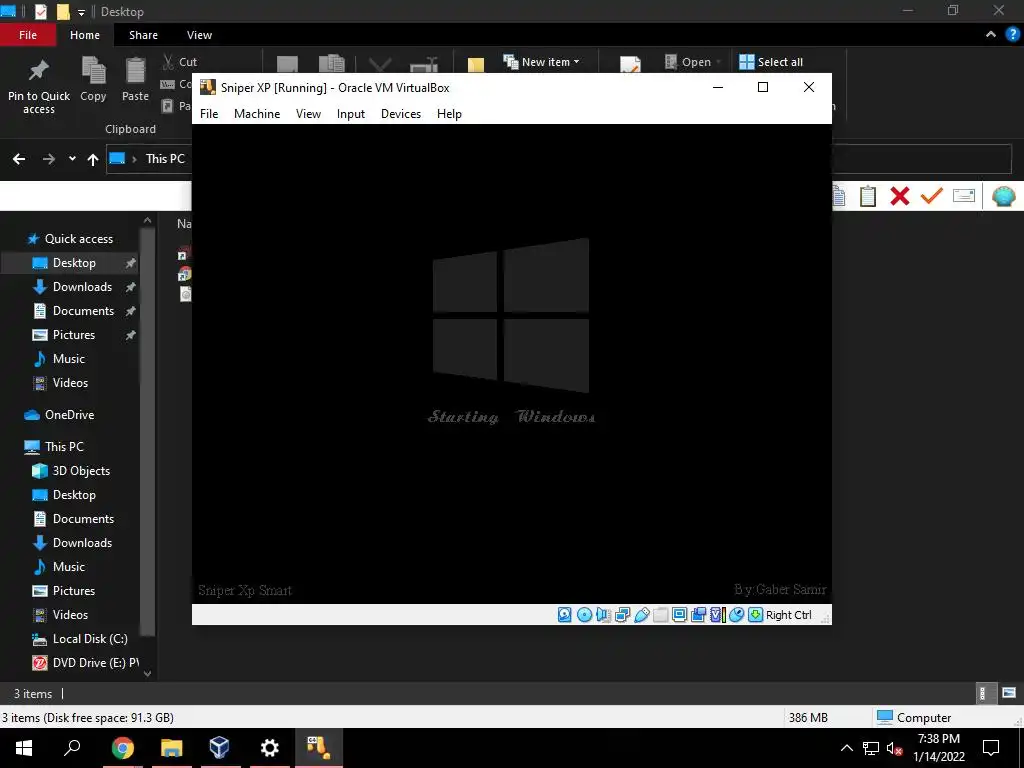Show hidden system tray icons
This screenshot has width=1024, height=768.
coord(846,748)
